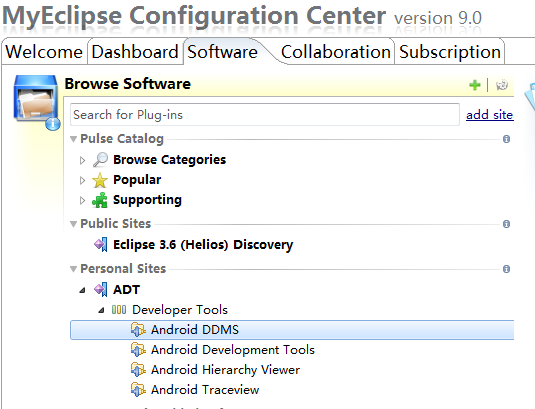Click the add site link
535x409 pixels.
click(490, 115)
